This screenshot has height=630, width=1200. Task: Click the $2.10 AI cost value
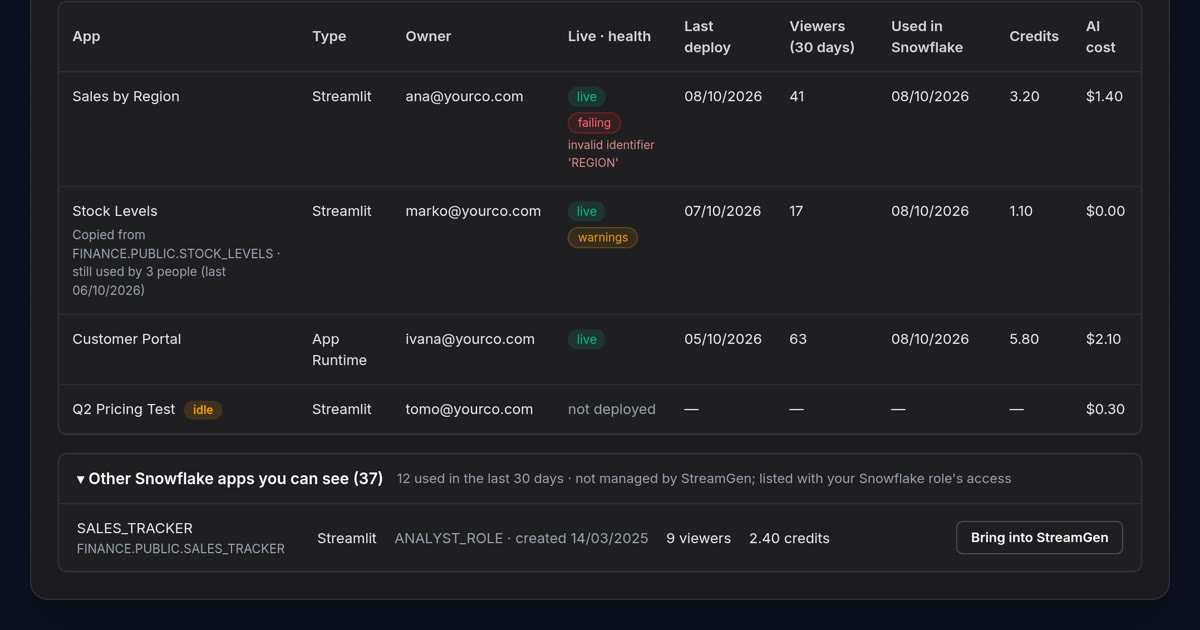pyautogui.click(x=1104, y=340)
